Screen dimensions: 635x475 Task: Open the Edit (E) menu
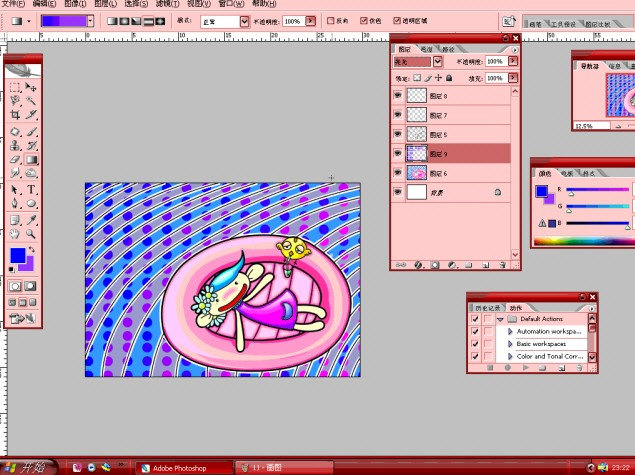coord(44,4)
